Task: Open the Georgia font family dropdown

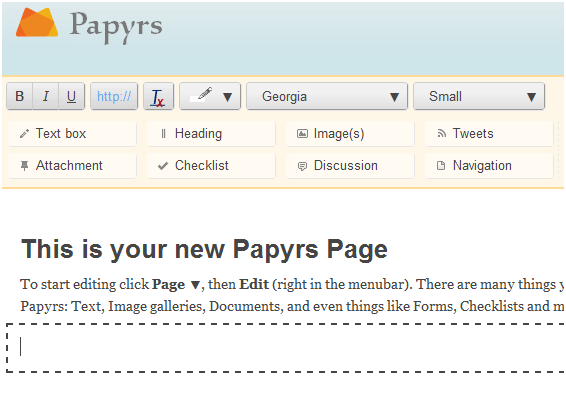Action: (x=327, y=96)
